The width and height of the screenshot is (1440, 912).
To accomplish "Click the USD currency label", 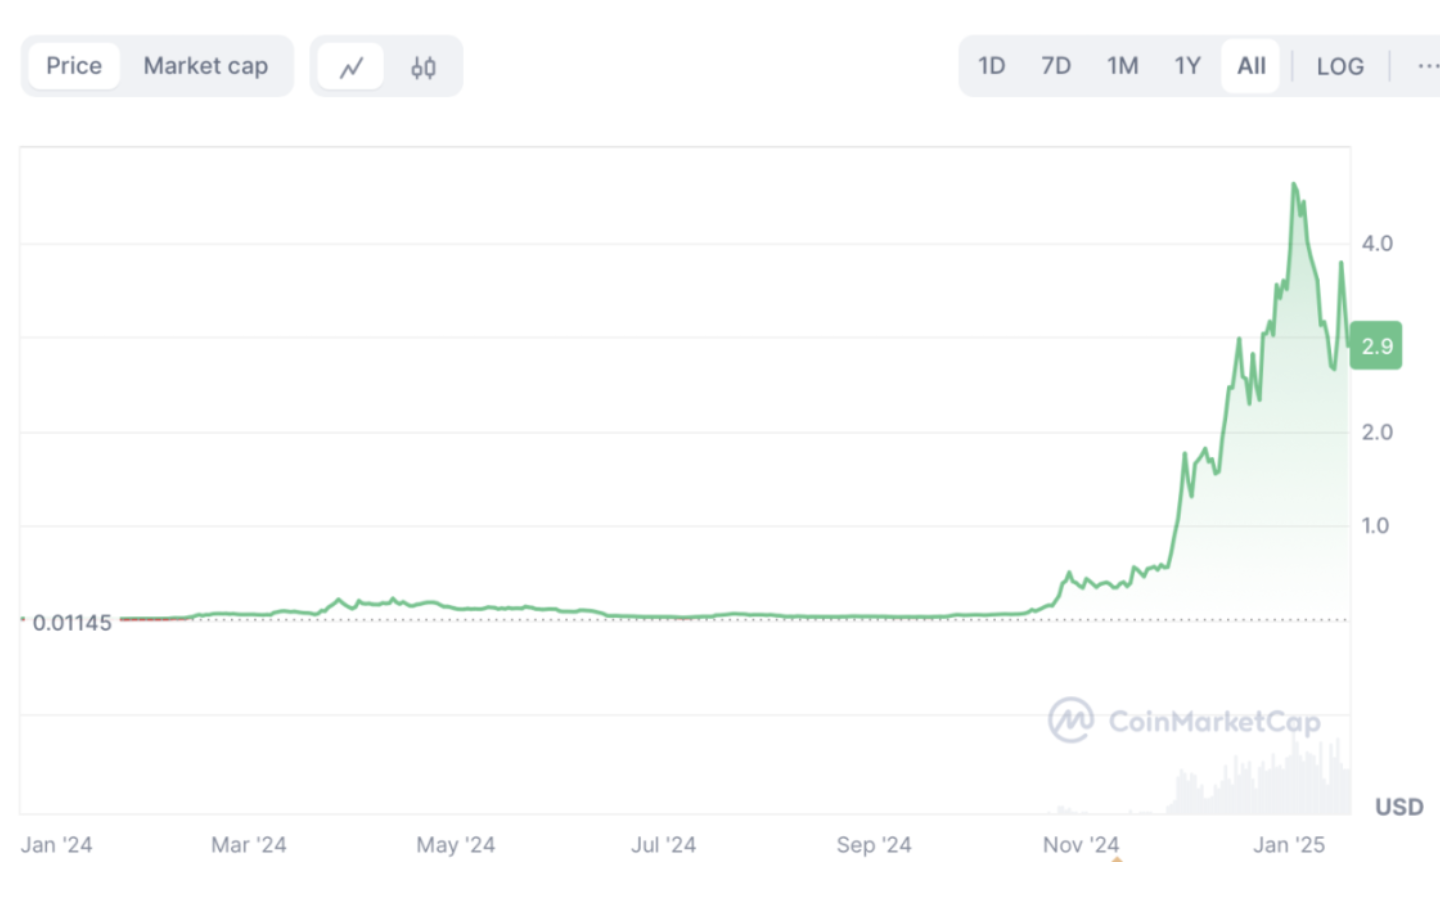I will tap(1398, 807).
